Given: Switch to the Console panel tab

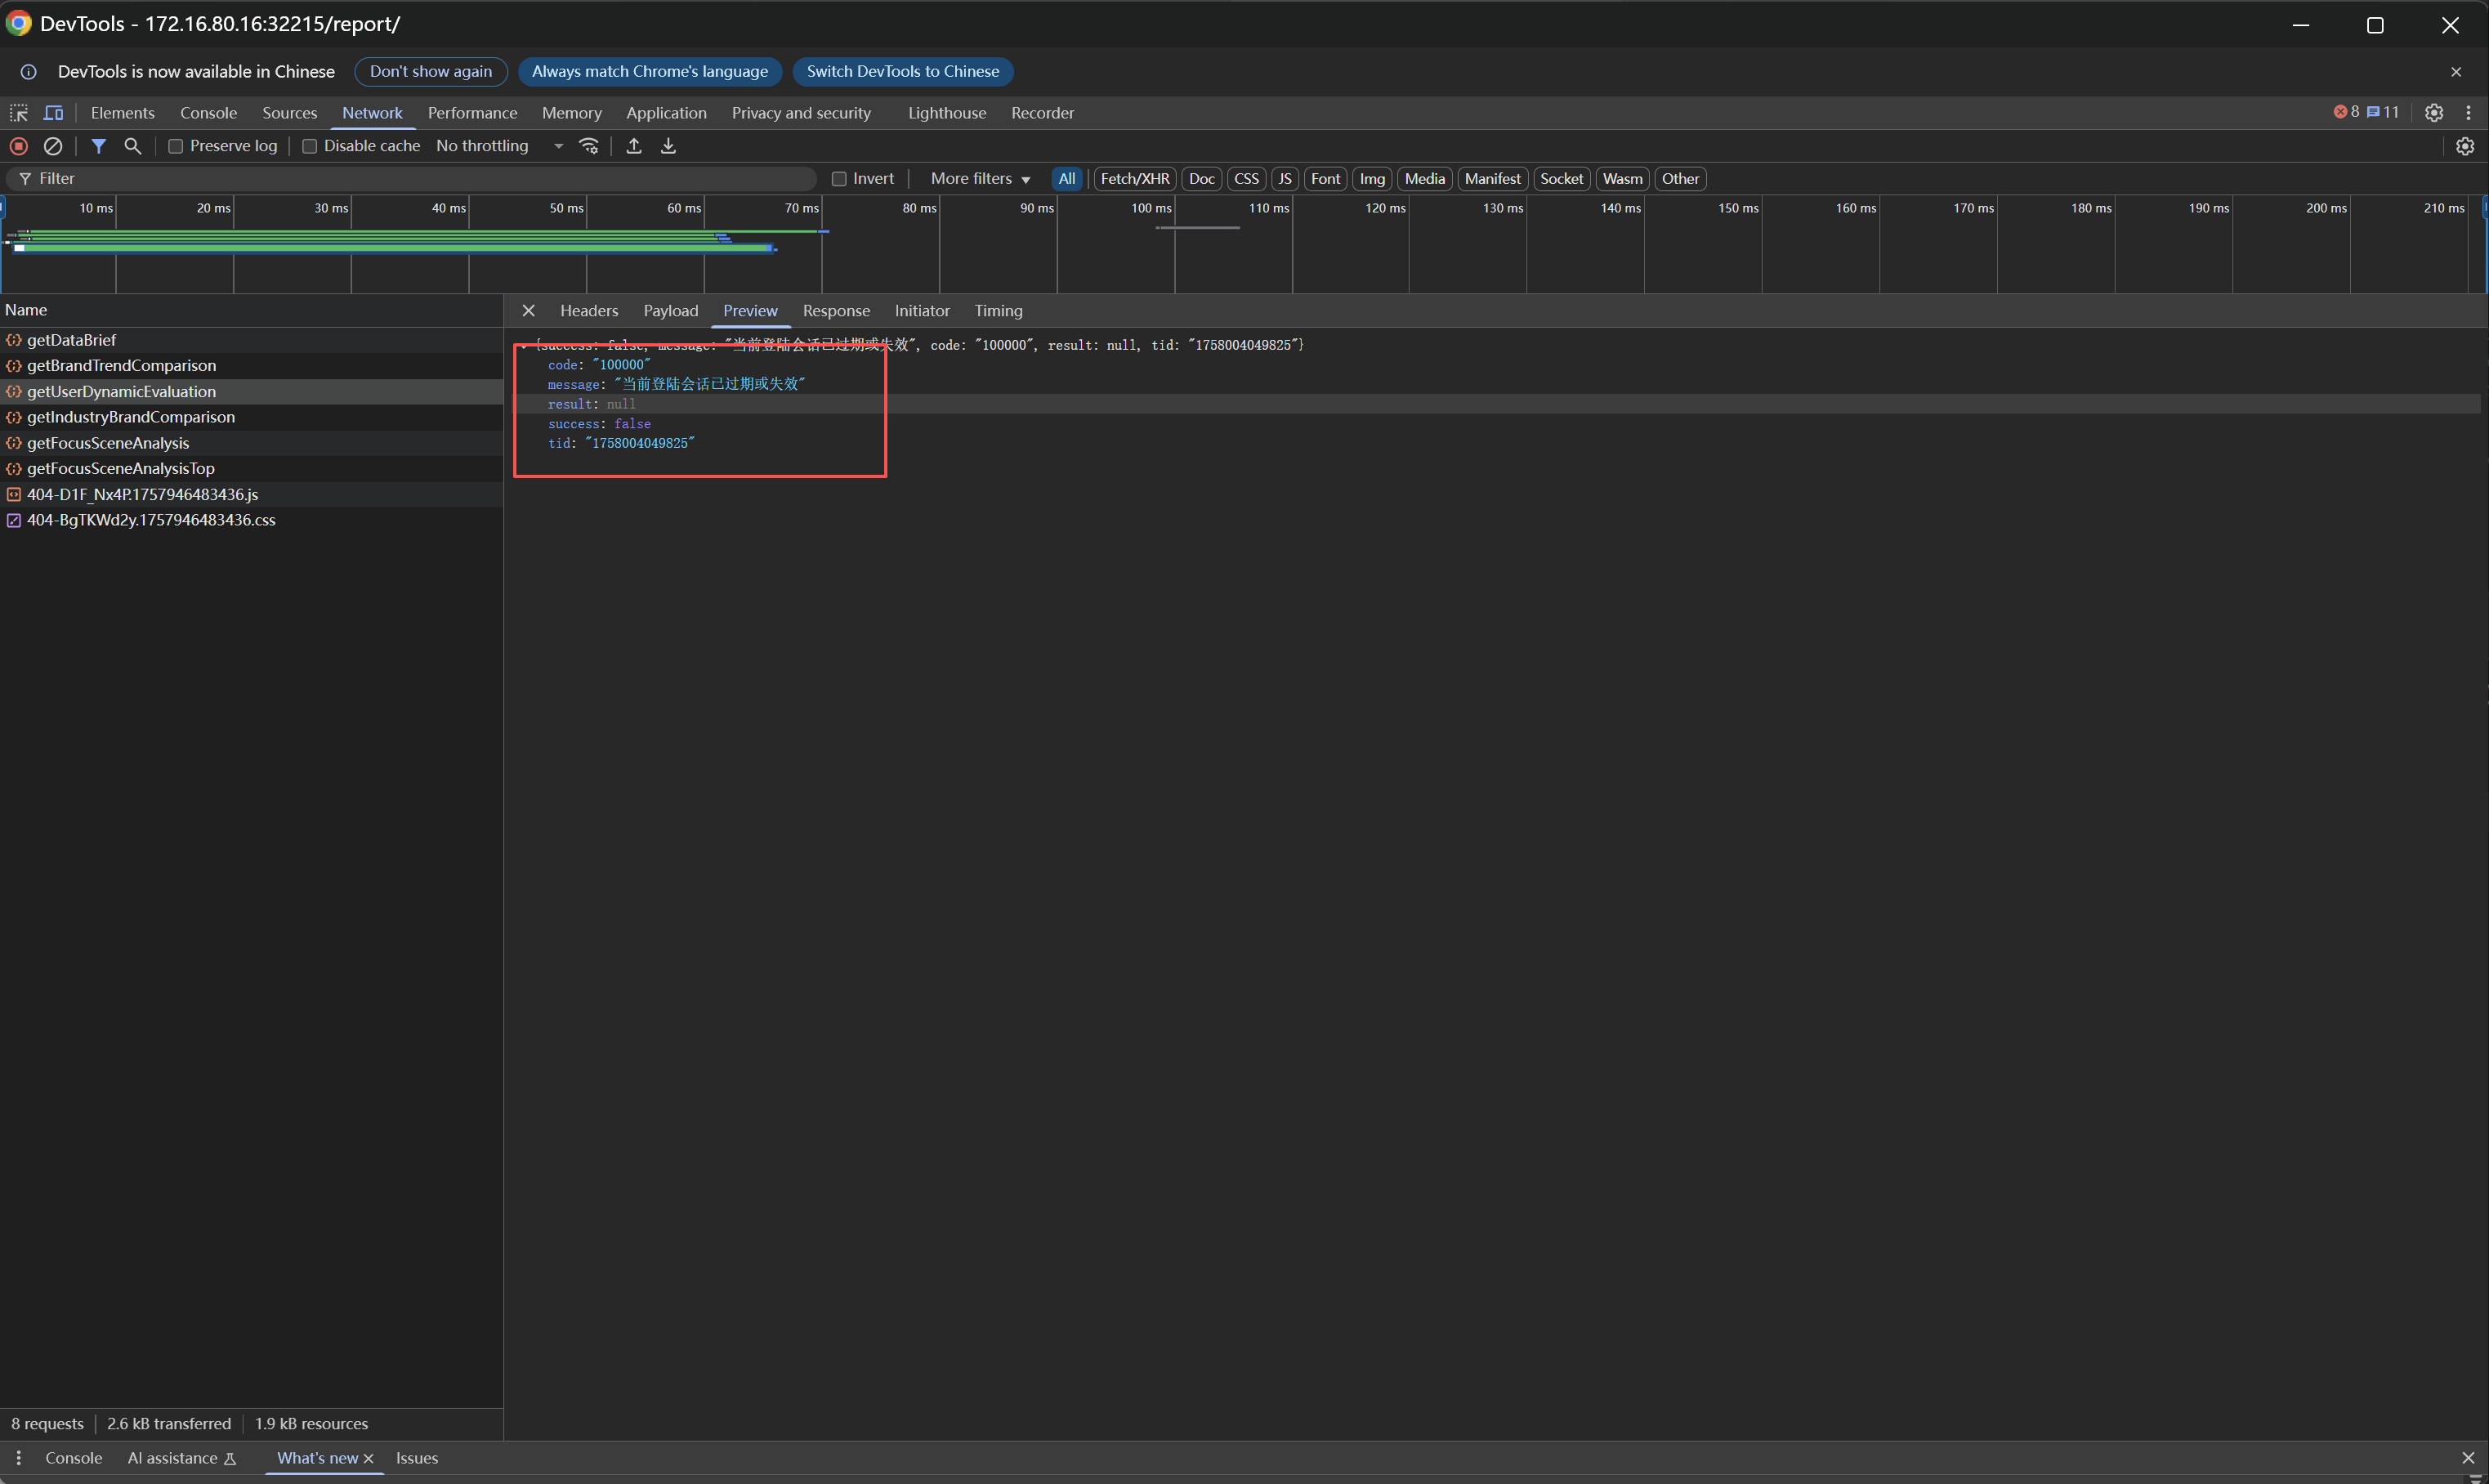Looking at the screenshot, I should (209, 113).
